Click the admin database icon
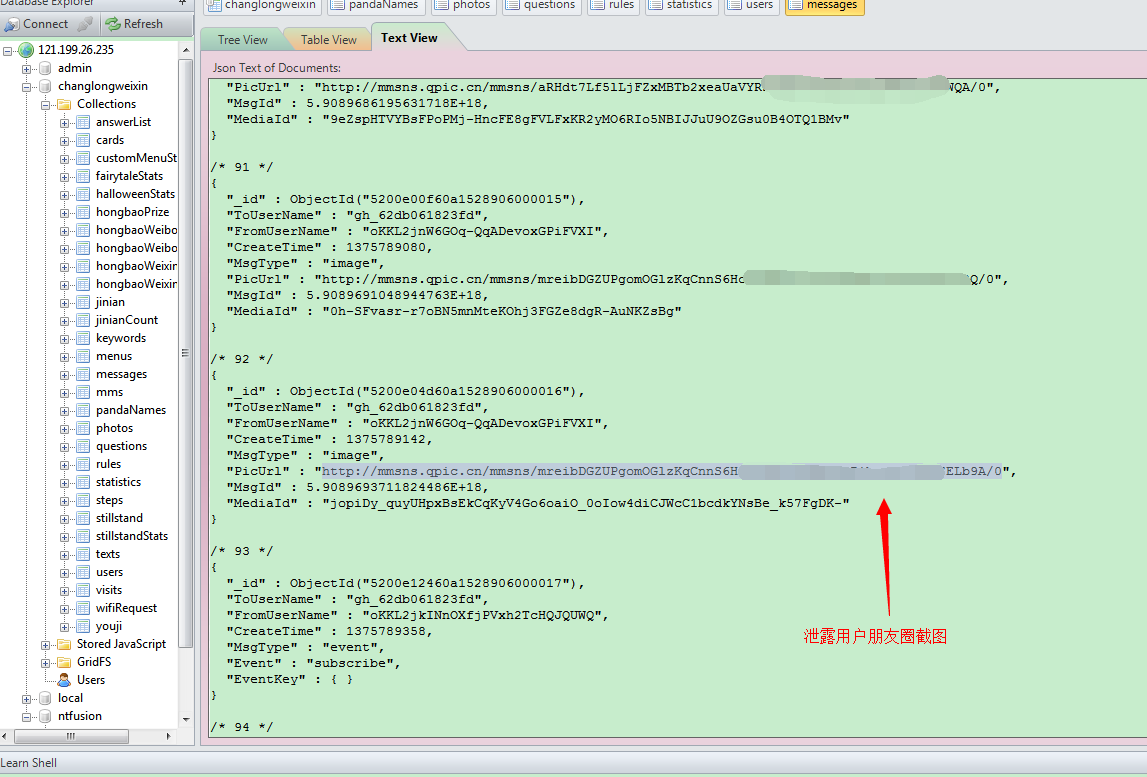This screenshot has width=1147, height=777. coord(45,68)
